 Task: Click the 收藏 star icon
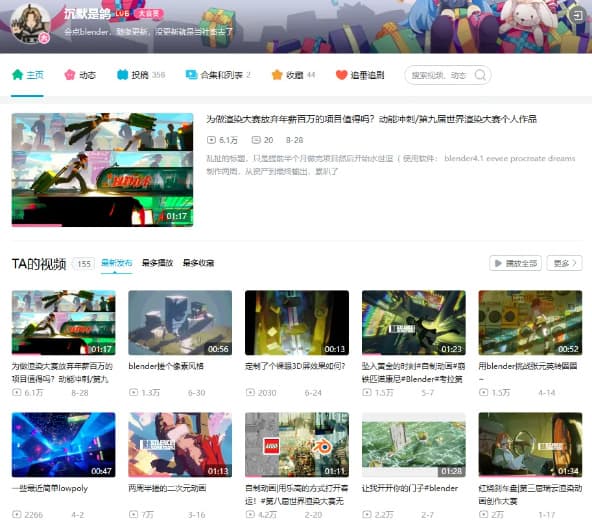[x=277, y=75]
